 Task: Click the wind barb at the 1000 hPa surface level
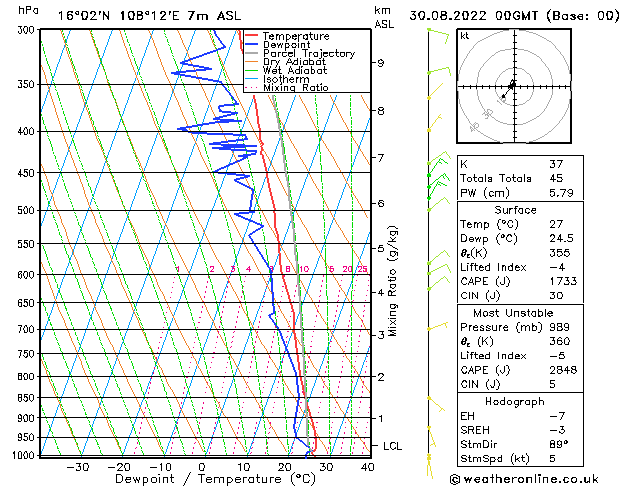[x=430, y=467]
